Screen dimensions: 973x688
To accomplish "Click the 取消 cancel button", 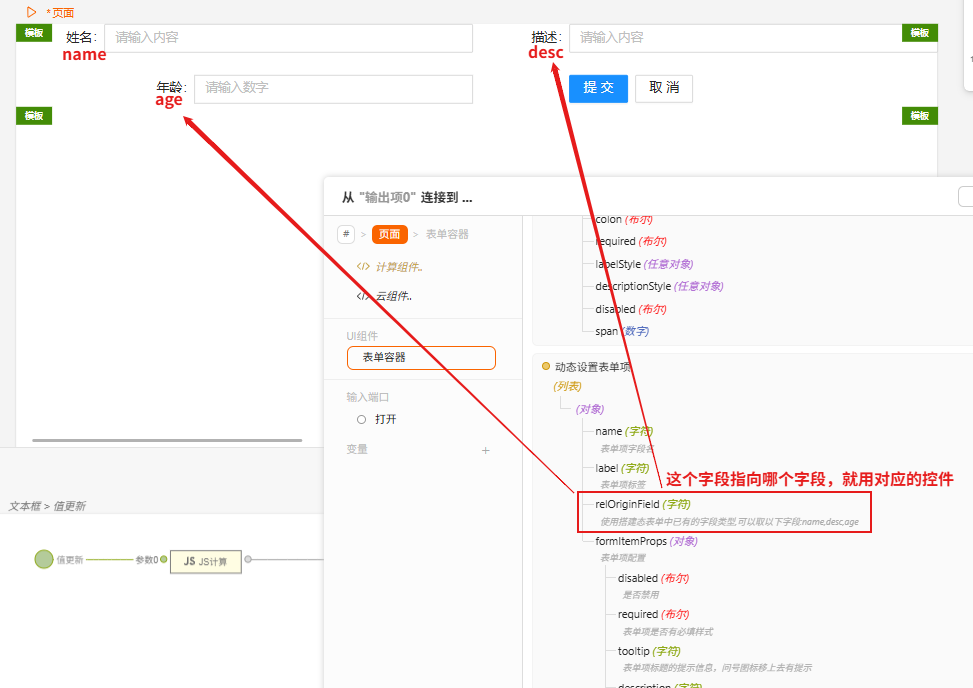I will click(x=664, y=88).
